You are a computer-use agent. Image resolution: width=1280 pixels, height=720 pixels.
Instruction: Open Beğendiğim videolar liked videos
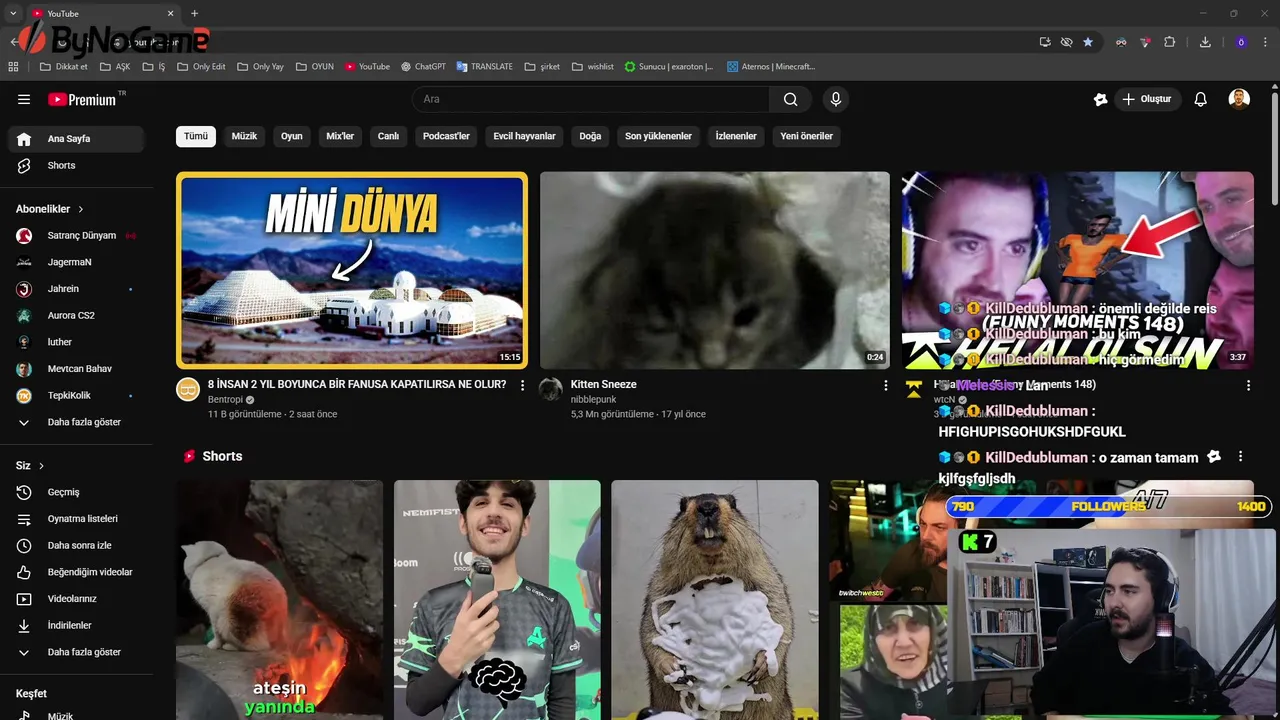point(76,572)
